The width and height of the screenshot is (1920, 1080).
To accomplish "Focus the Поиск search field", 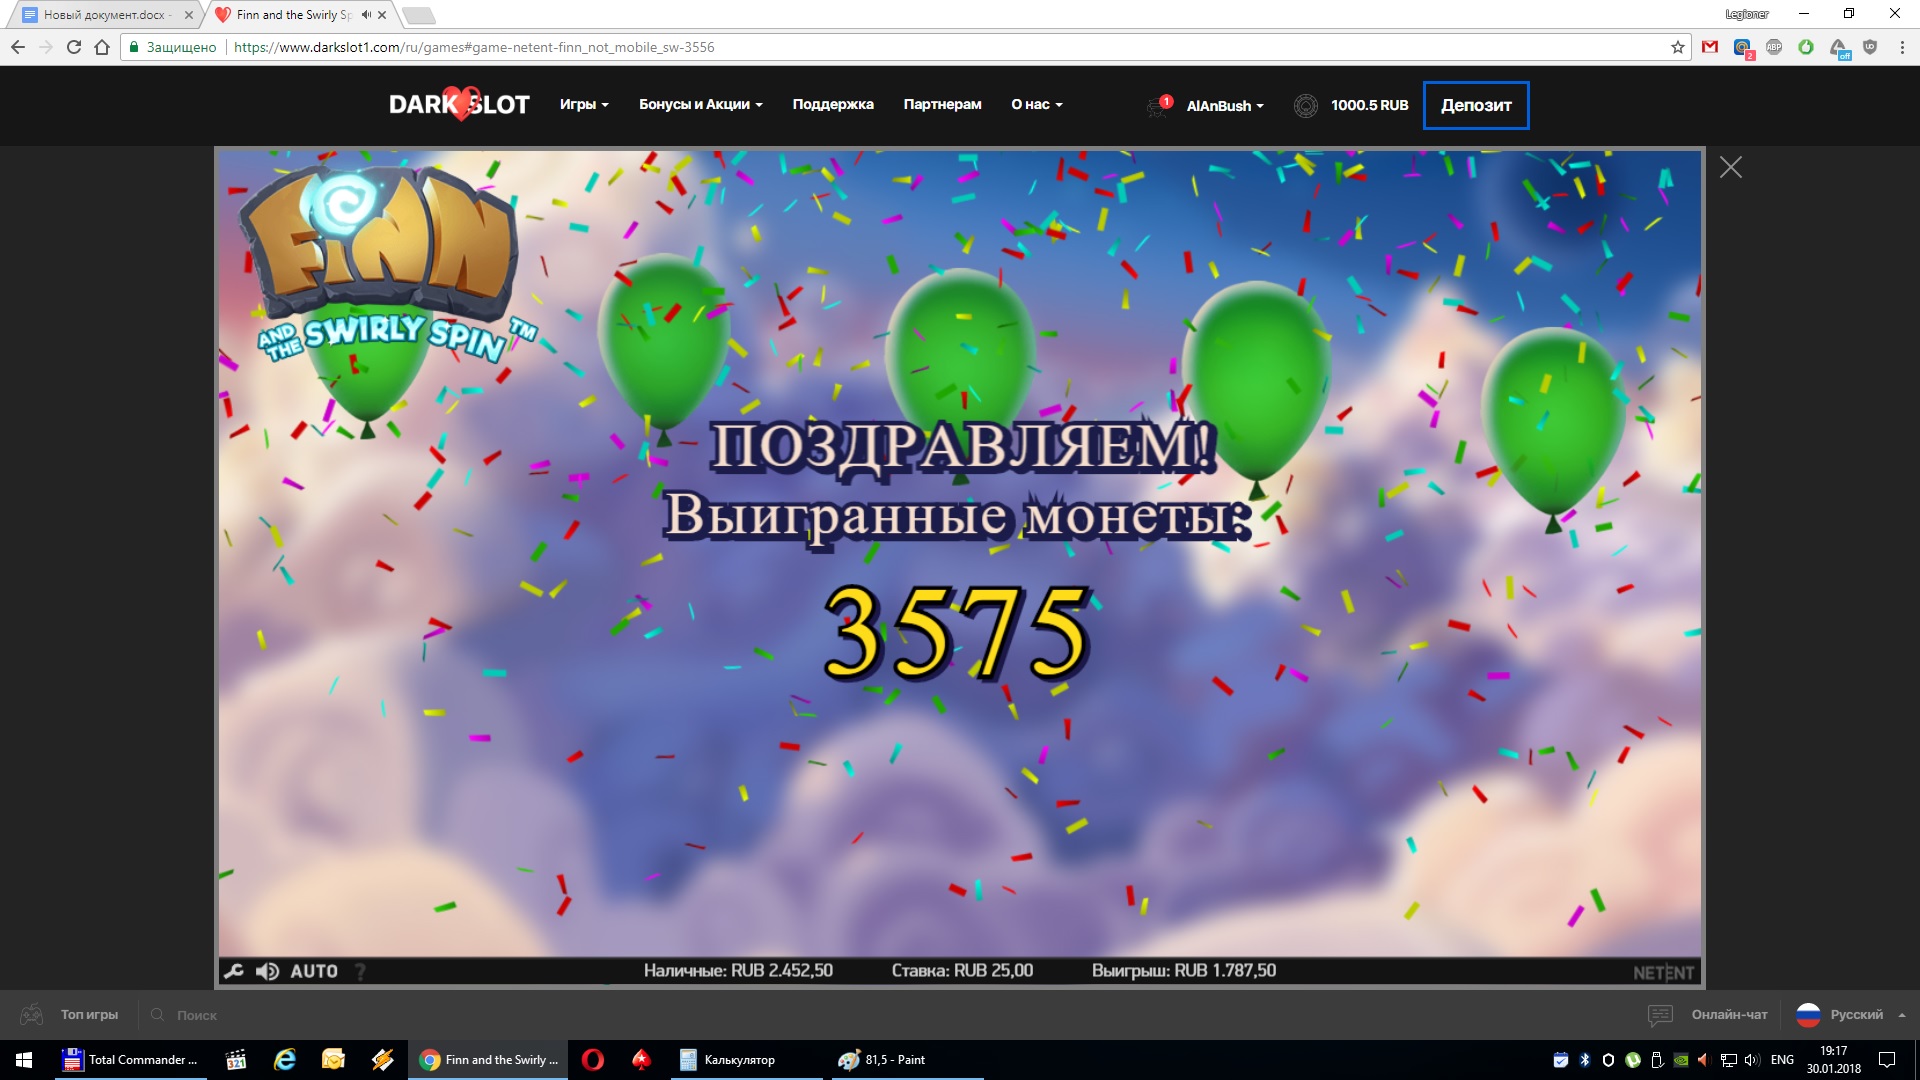I will tap(196, 1015).
